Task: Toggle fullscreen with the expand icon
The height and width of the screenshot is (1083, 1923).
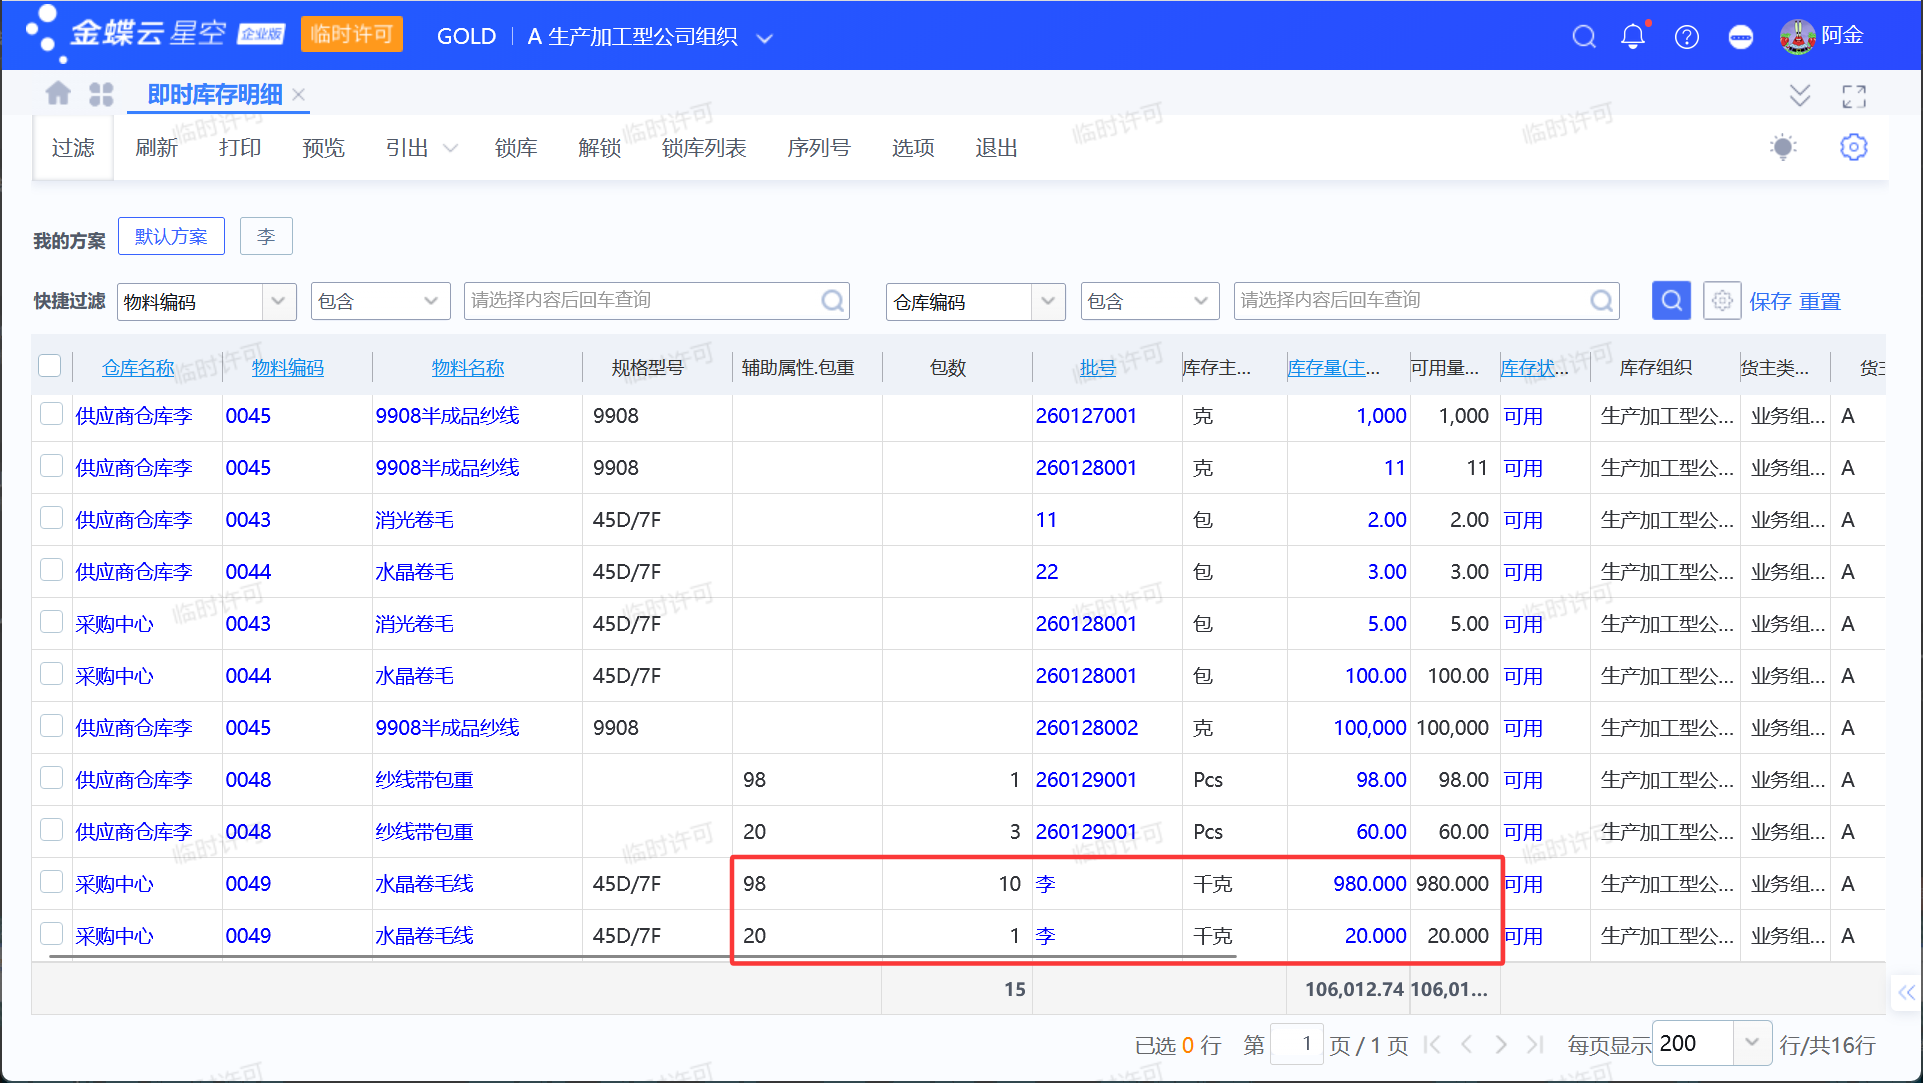Action: point(1853,96)
